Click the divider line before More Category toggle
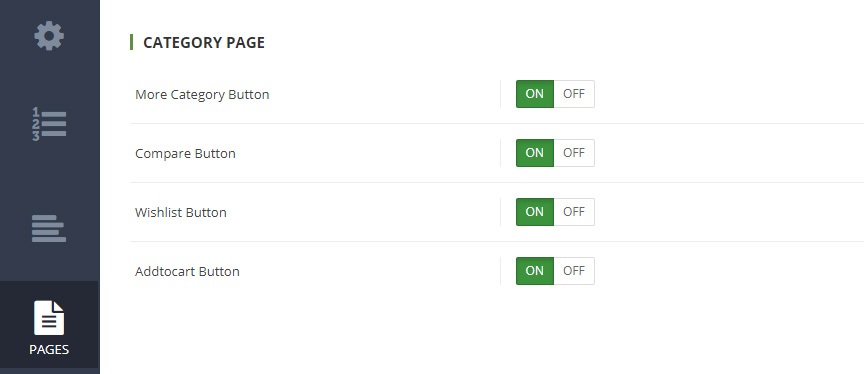The width and height of the screenshot is (864, 374). coord(500,94)
